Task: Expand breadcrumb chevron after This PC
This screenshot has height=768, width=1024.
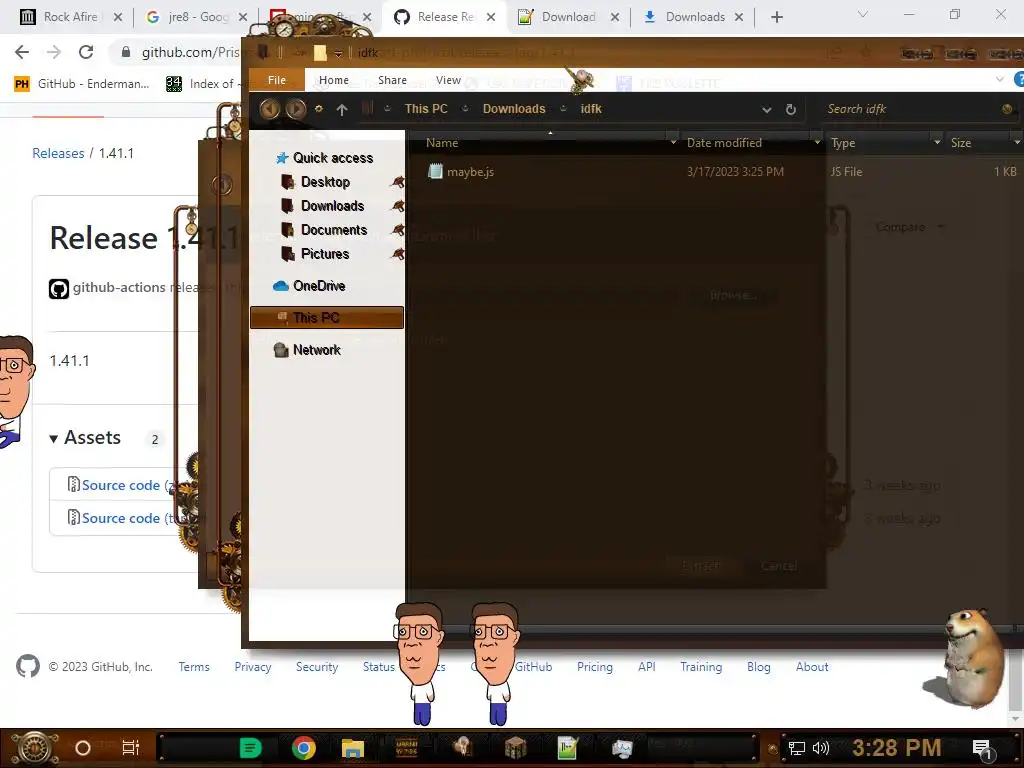Action: [x=465, y=109]
